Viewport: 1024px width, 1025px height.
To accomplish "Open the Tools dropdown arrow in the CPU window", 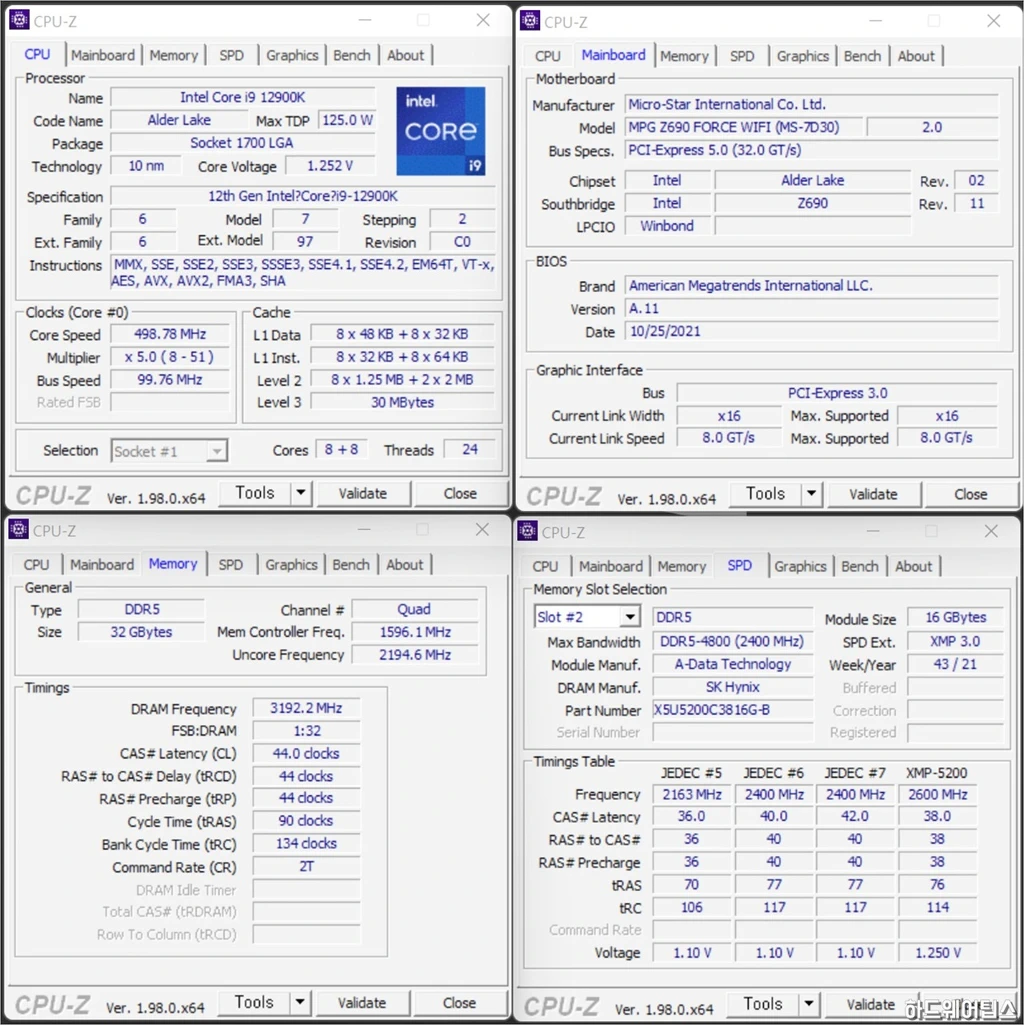I will (x=301, y=493).
